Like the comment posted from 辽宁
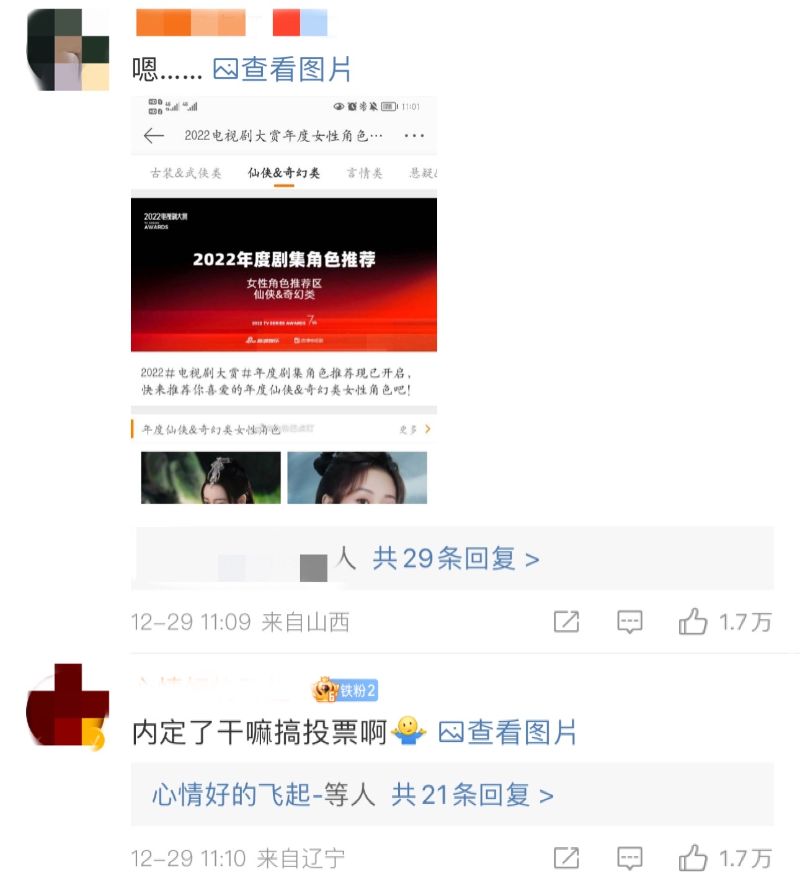Screen dimensions: 800x882 coord(725,858)
